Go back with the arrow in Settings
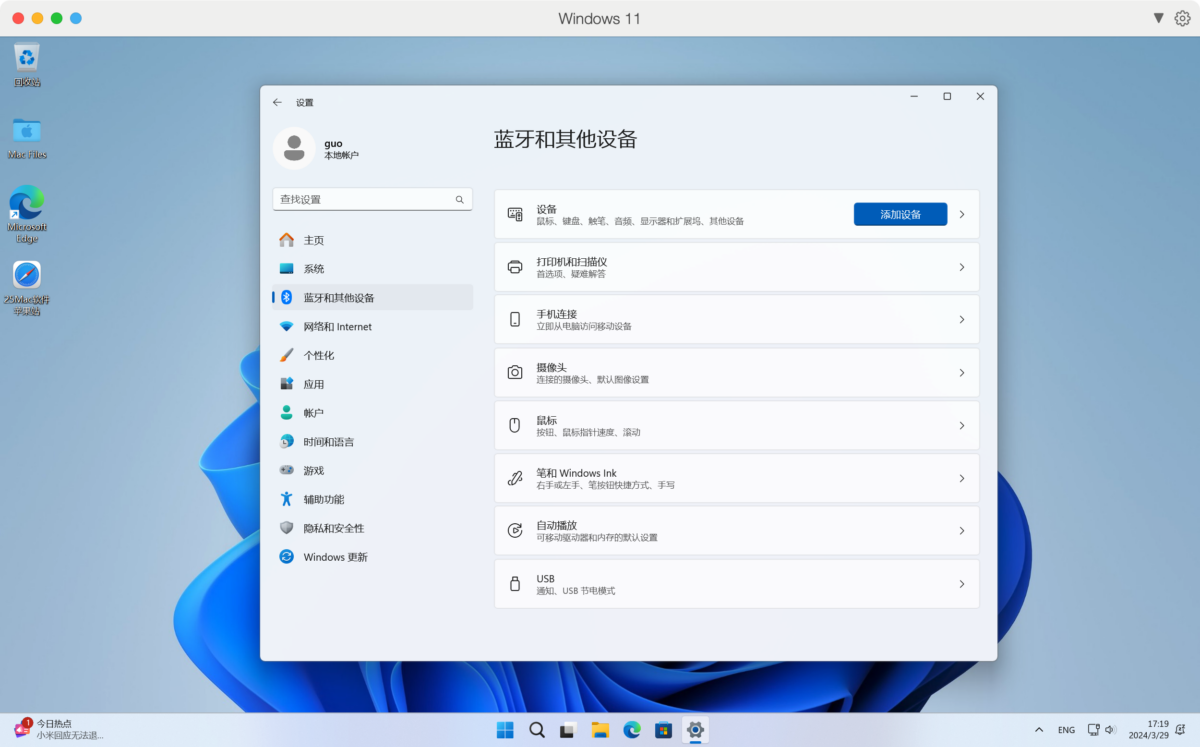Viewport: 1200px width, 747px height. [x=278, y=102]
